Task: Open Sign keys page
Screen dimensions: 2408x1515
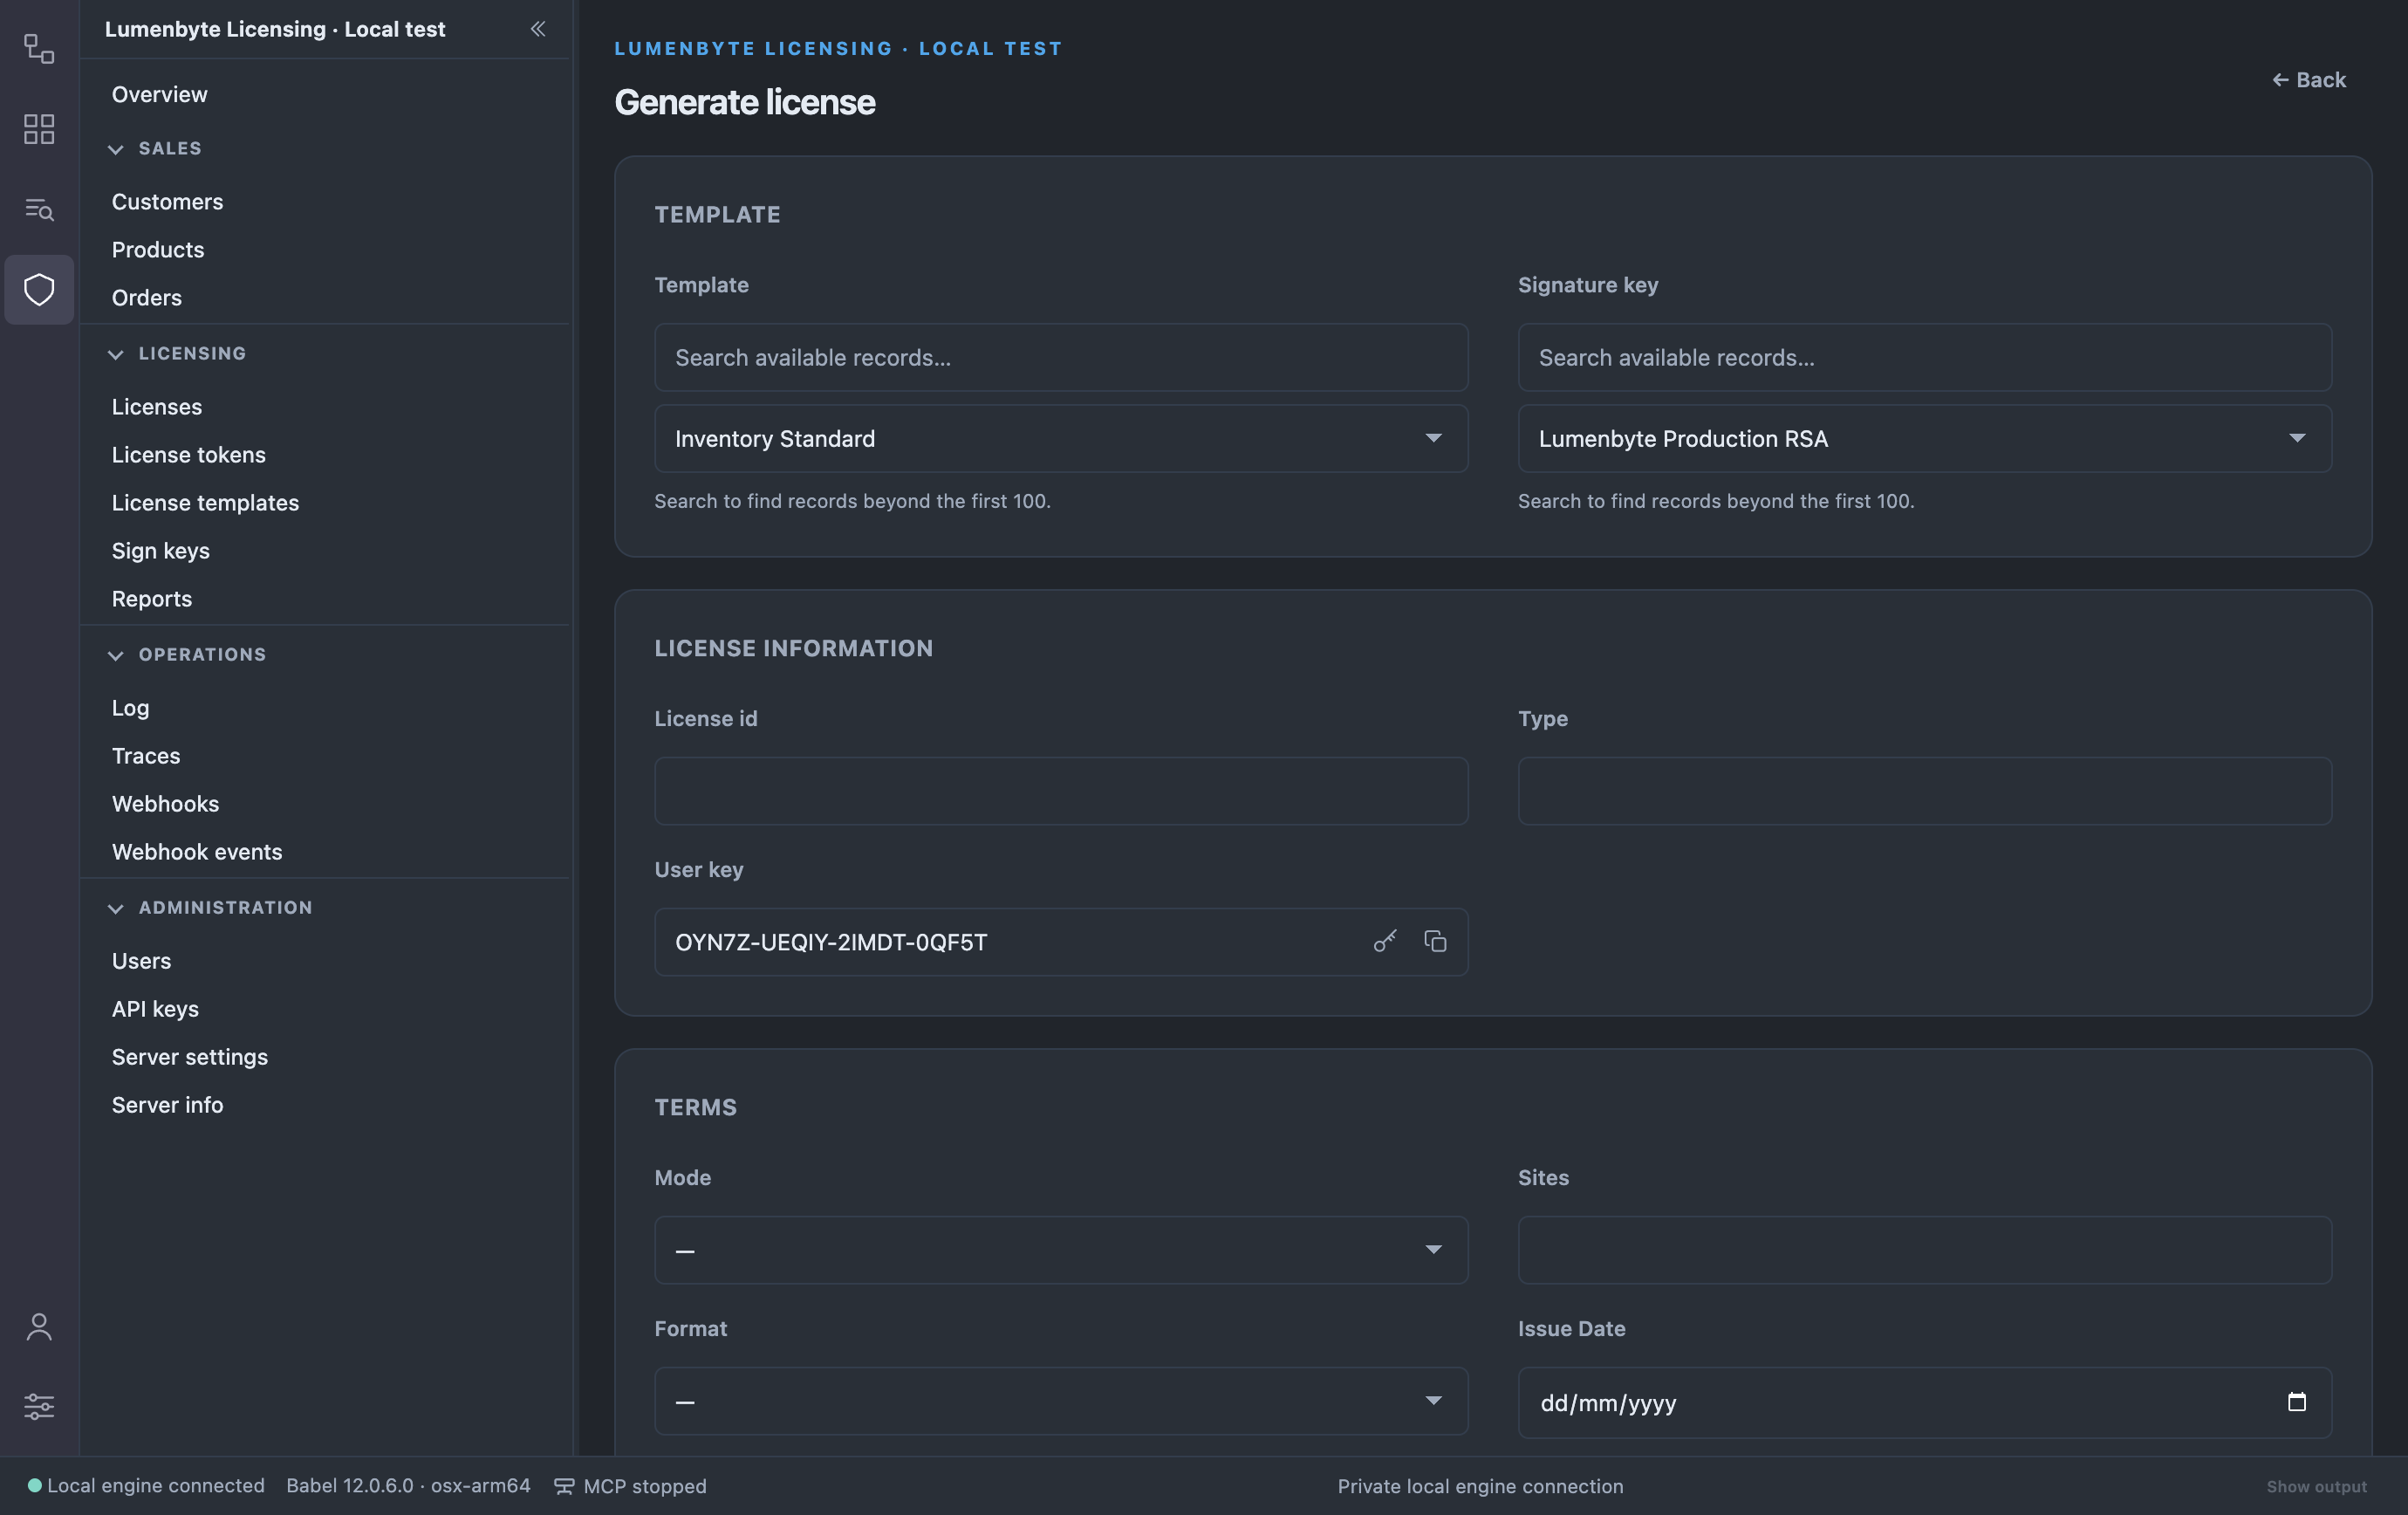Action: pyautogui.click(x=161, y=550)
